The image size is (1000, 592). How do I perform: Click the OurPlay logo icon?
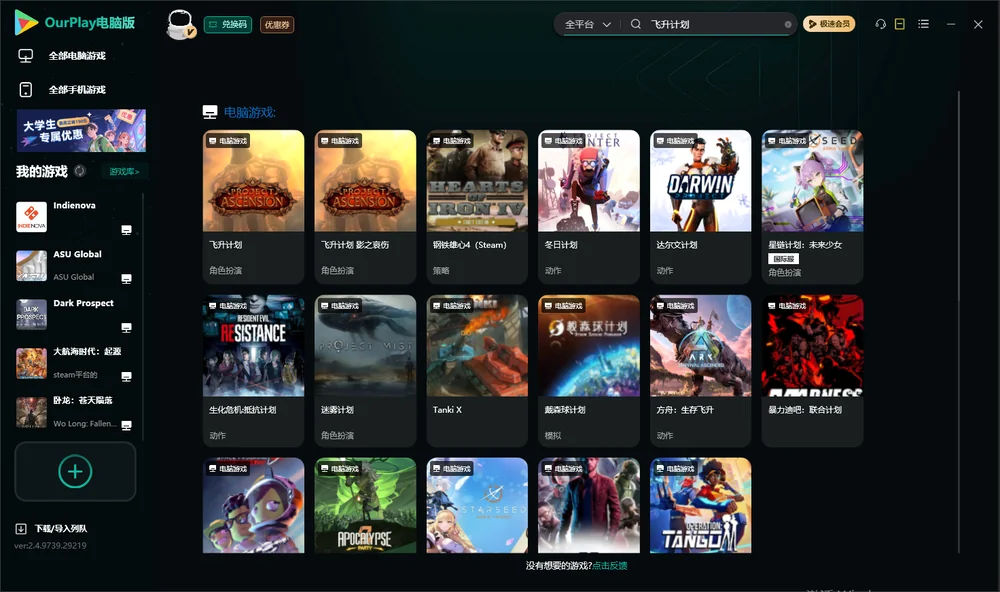point(26,22)
